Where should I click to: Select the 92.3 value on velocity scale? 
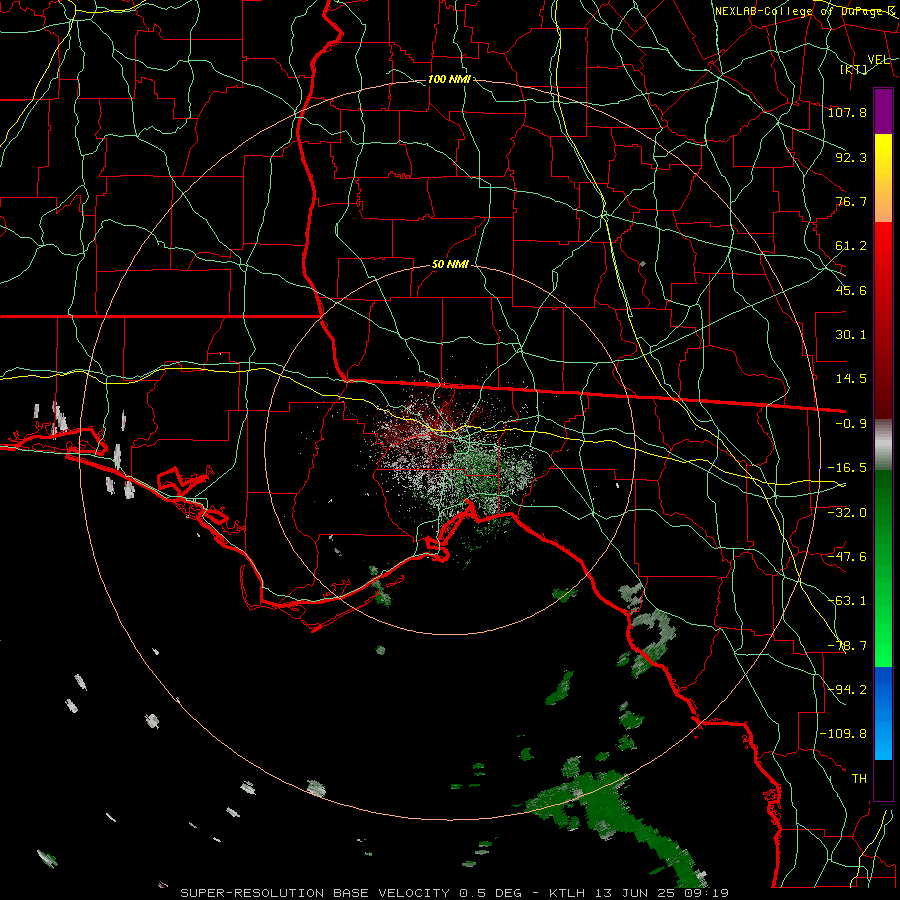pyautogui.click(x=851, y=157)
